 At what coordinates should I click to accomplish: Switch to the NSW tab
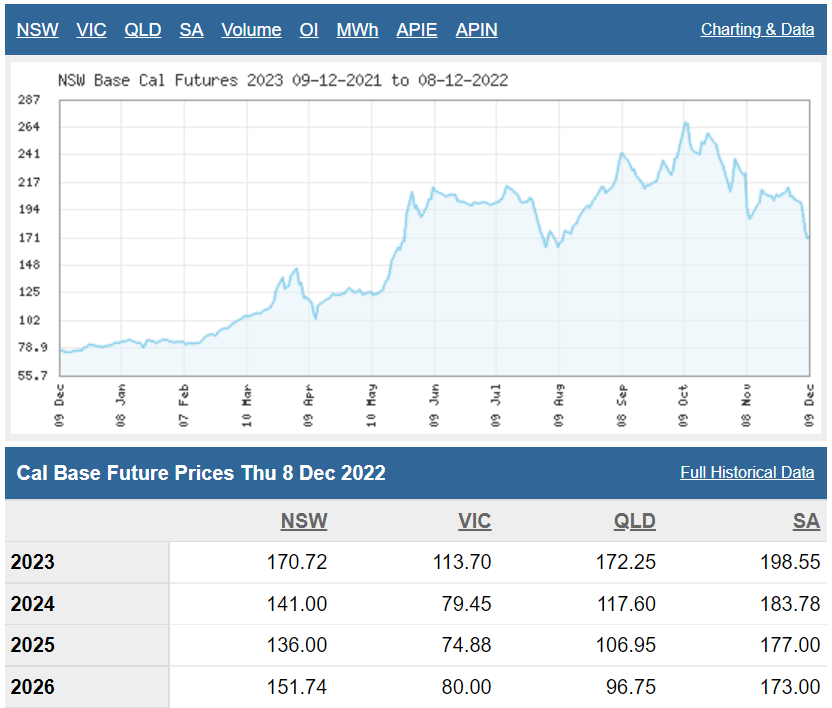37,30
